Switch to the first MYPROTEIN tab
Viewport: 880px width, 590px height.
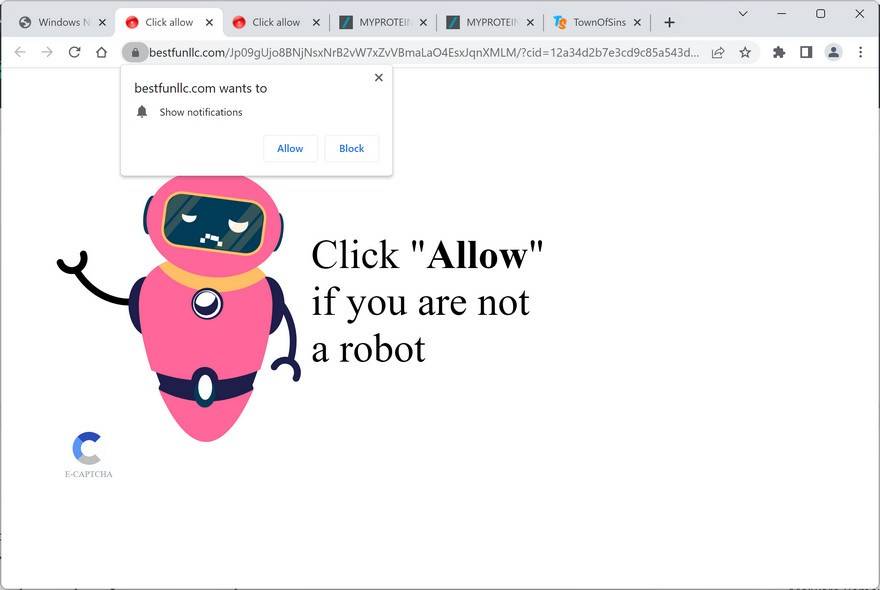pos(382,22)
